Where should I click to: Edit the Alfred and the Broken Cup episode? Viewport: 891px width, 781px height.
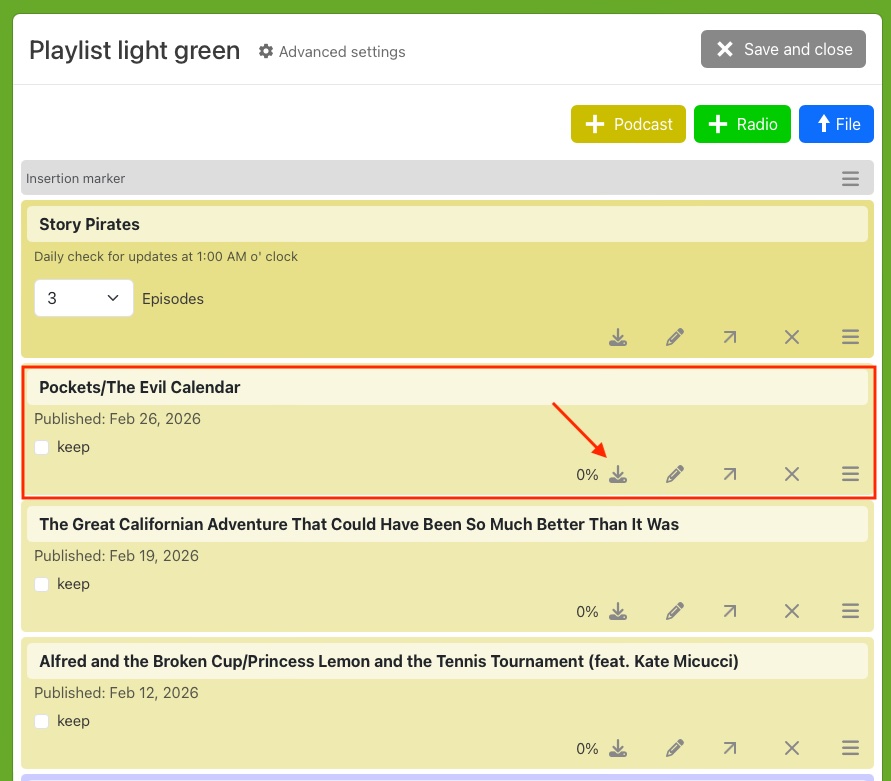tap(675, 748)
